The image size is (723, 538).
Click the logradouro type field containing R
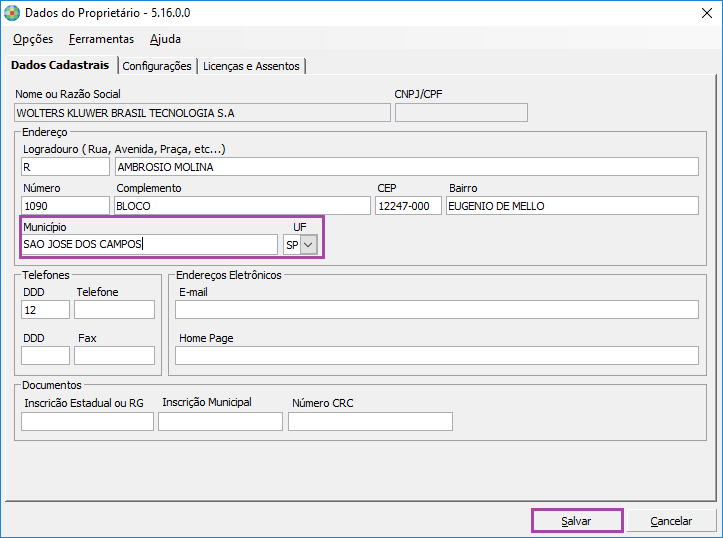pos(65,167)
